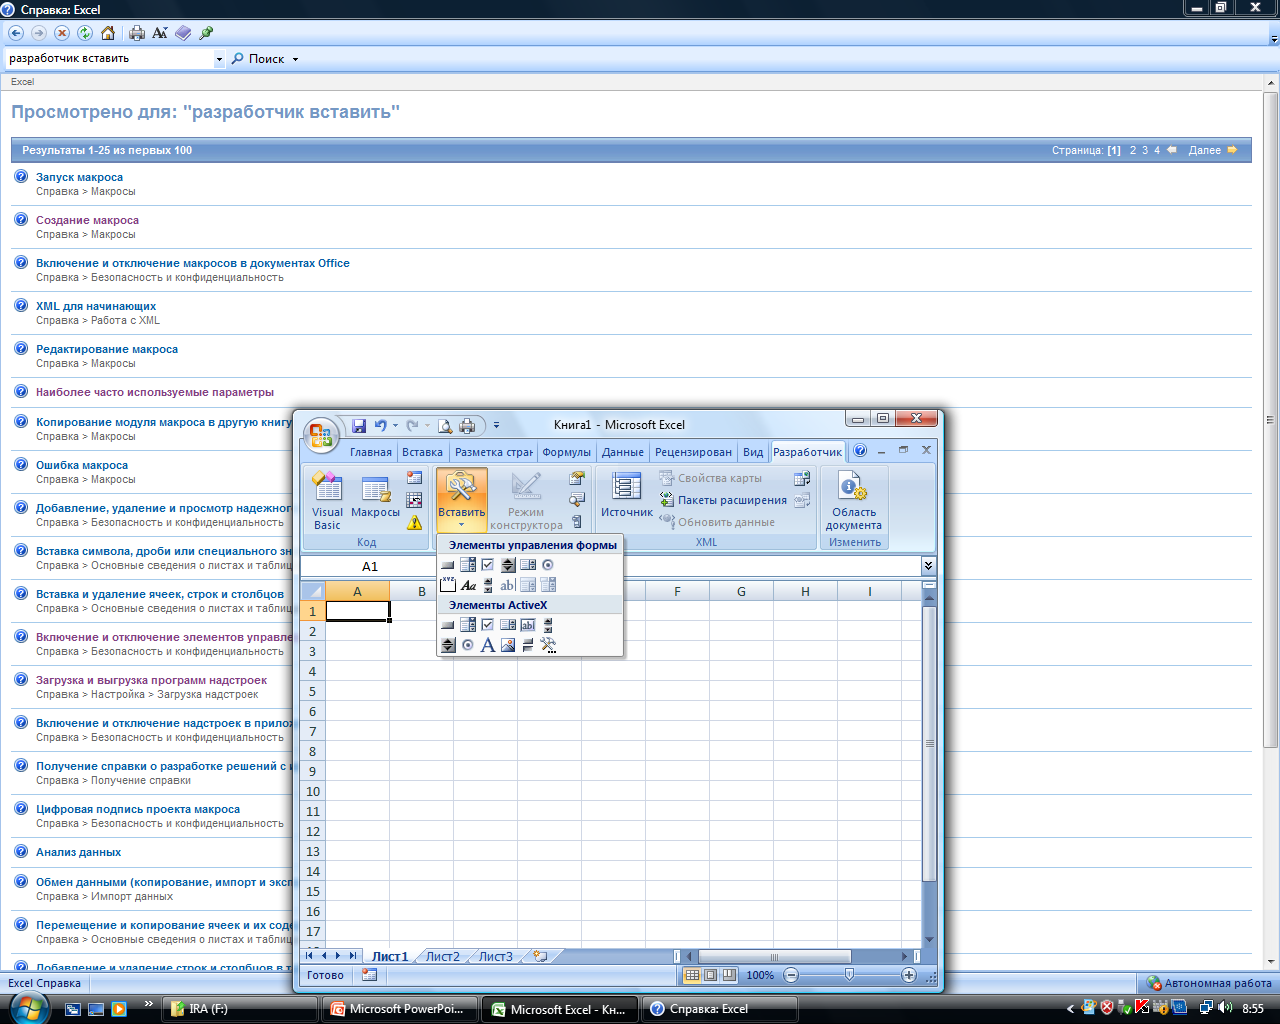This screenshot has height=1024, width=1280.
Task: Switch to the Главная ribbon tab
Action: (x=371, y=452)
